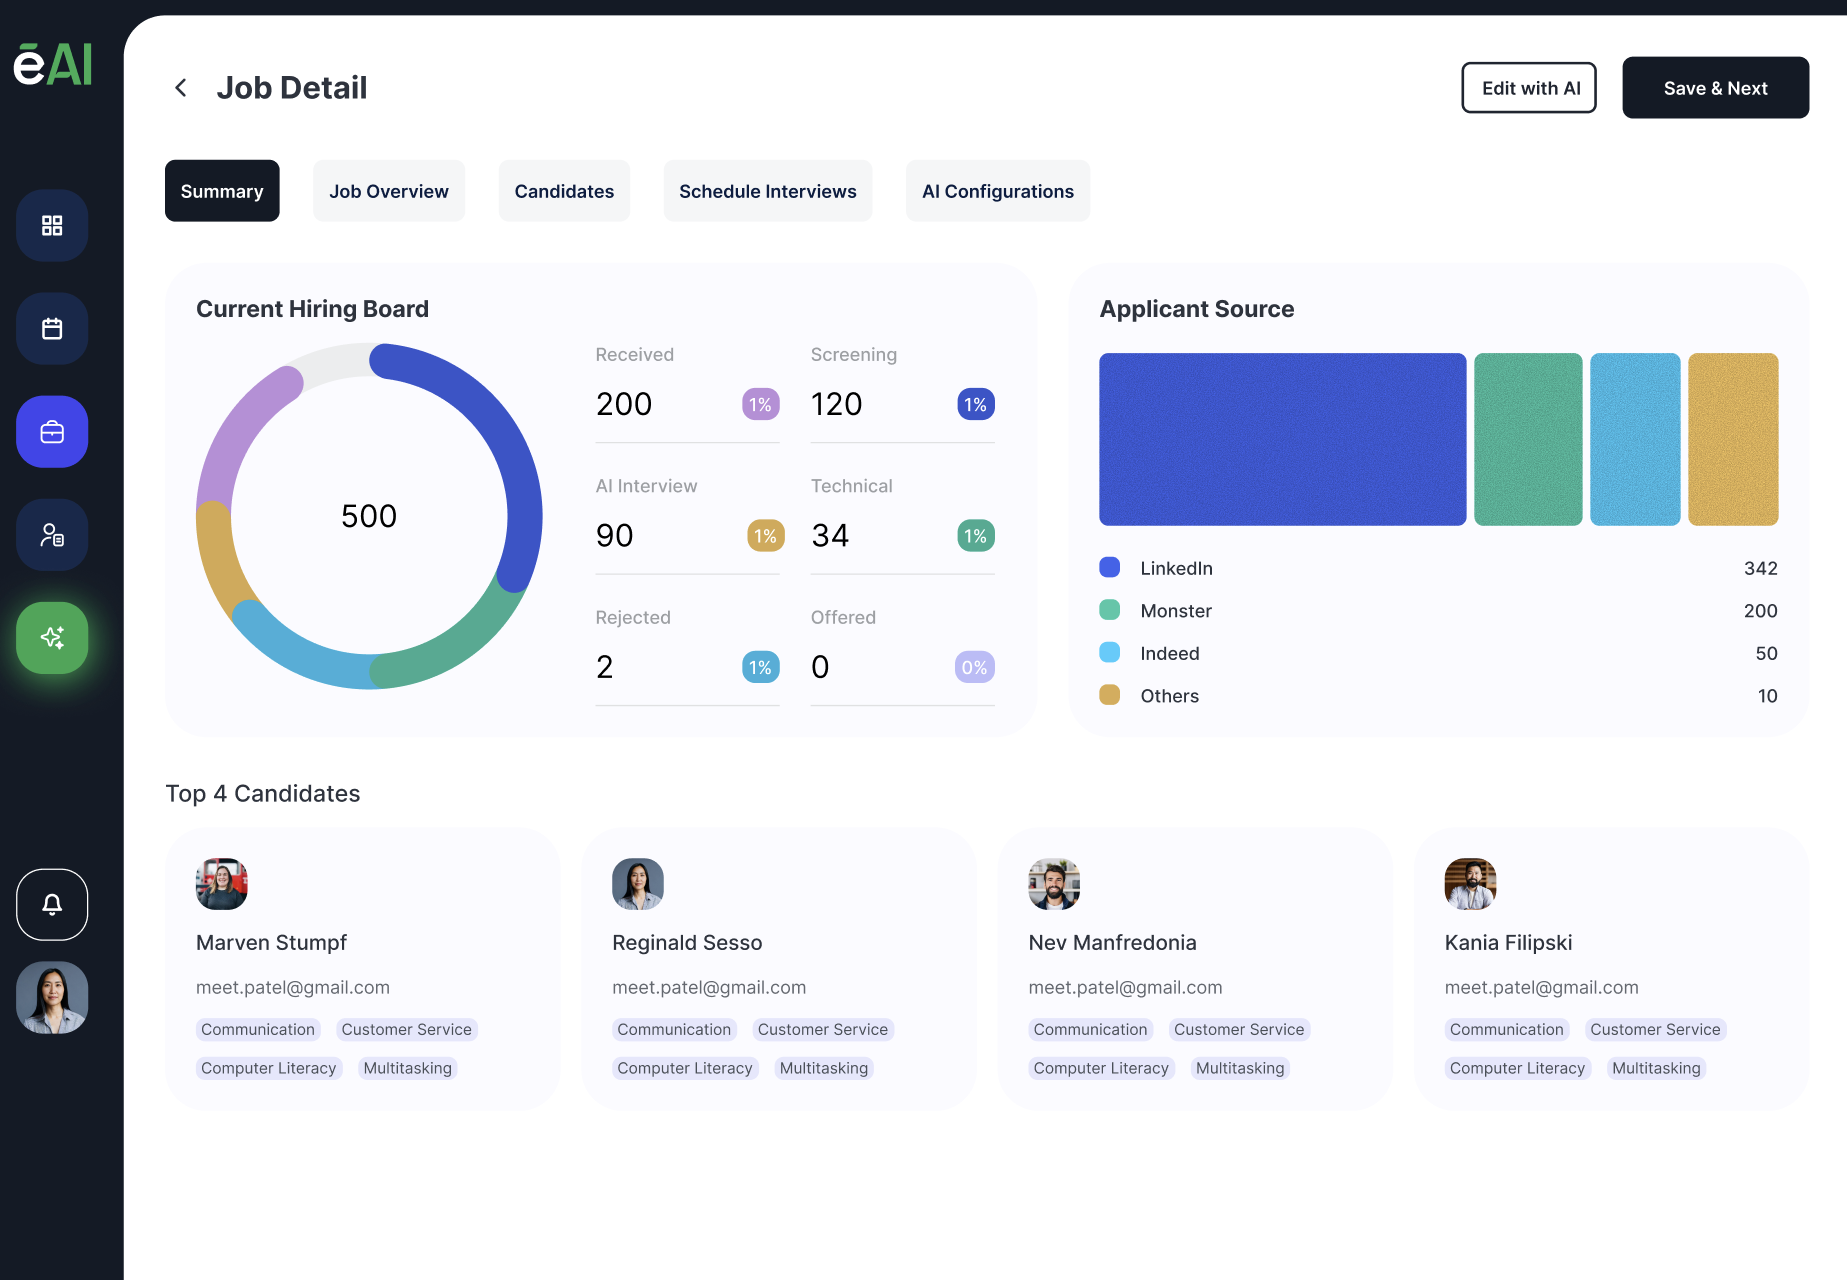Open notifications via the bell icon
The height and width of the screenshot is (1280, 1847).
(51, 904)
